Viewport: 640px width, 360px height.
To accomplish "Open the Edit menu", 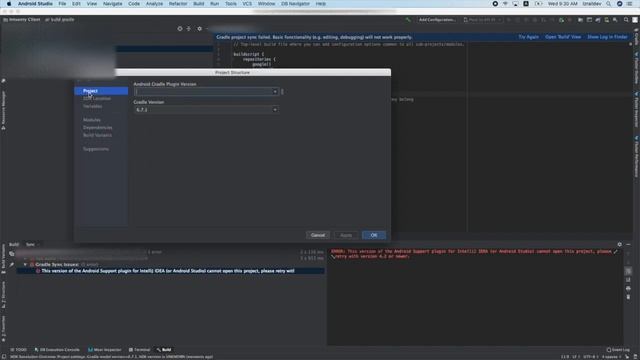I will tap(76, 4).
